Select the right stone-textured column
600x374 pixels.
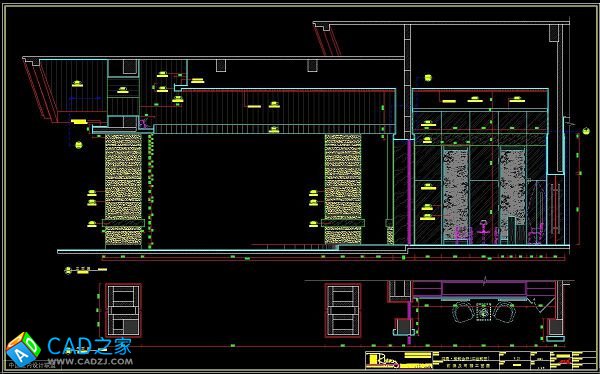click(x=343, y=189)
